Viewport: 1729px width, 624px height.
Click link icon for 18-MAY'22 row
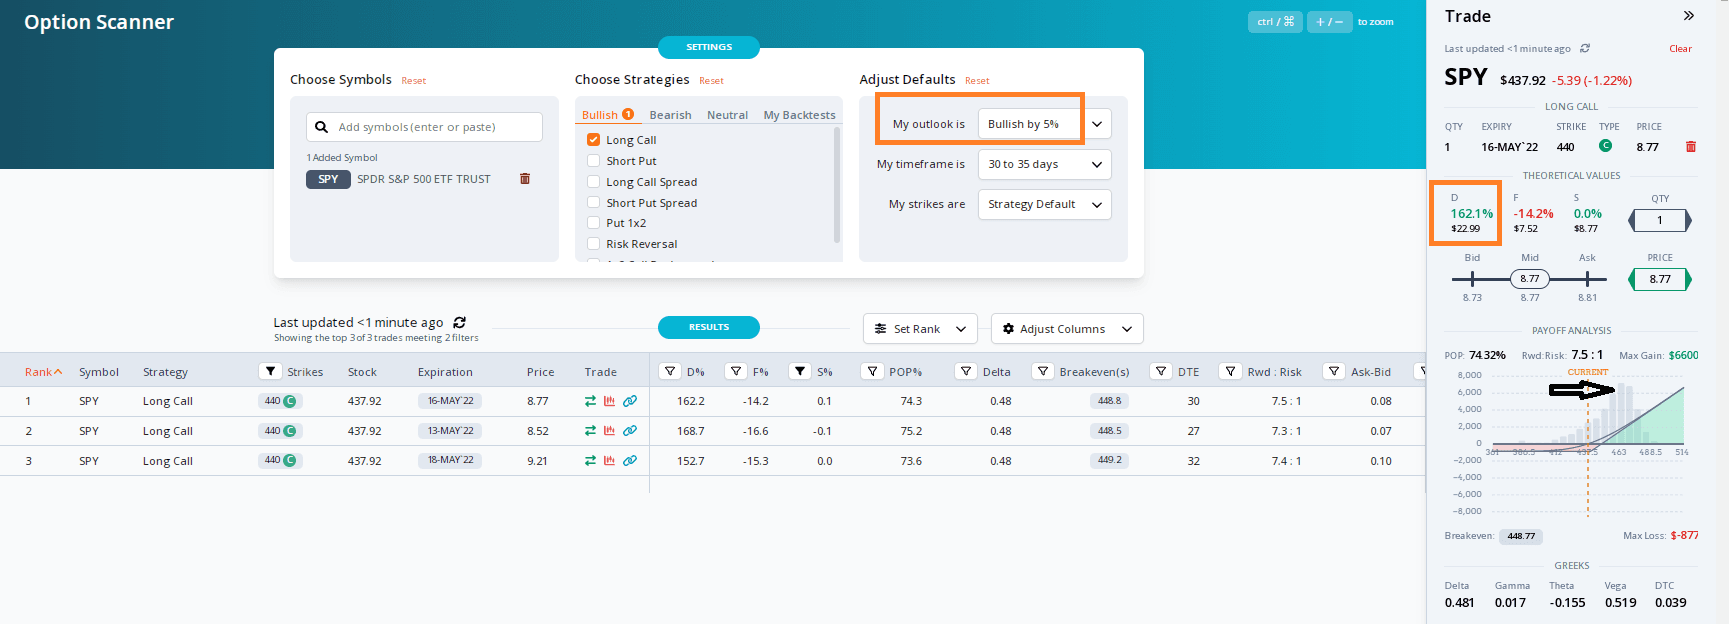[630, 461]
